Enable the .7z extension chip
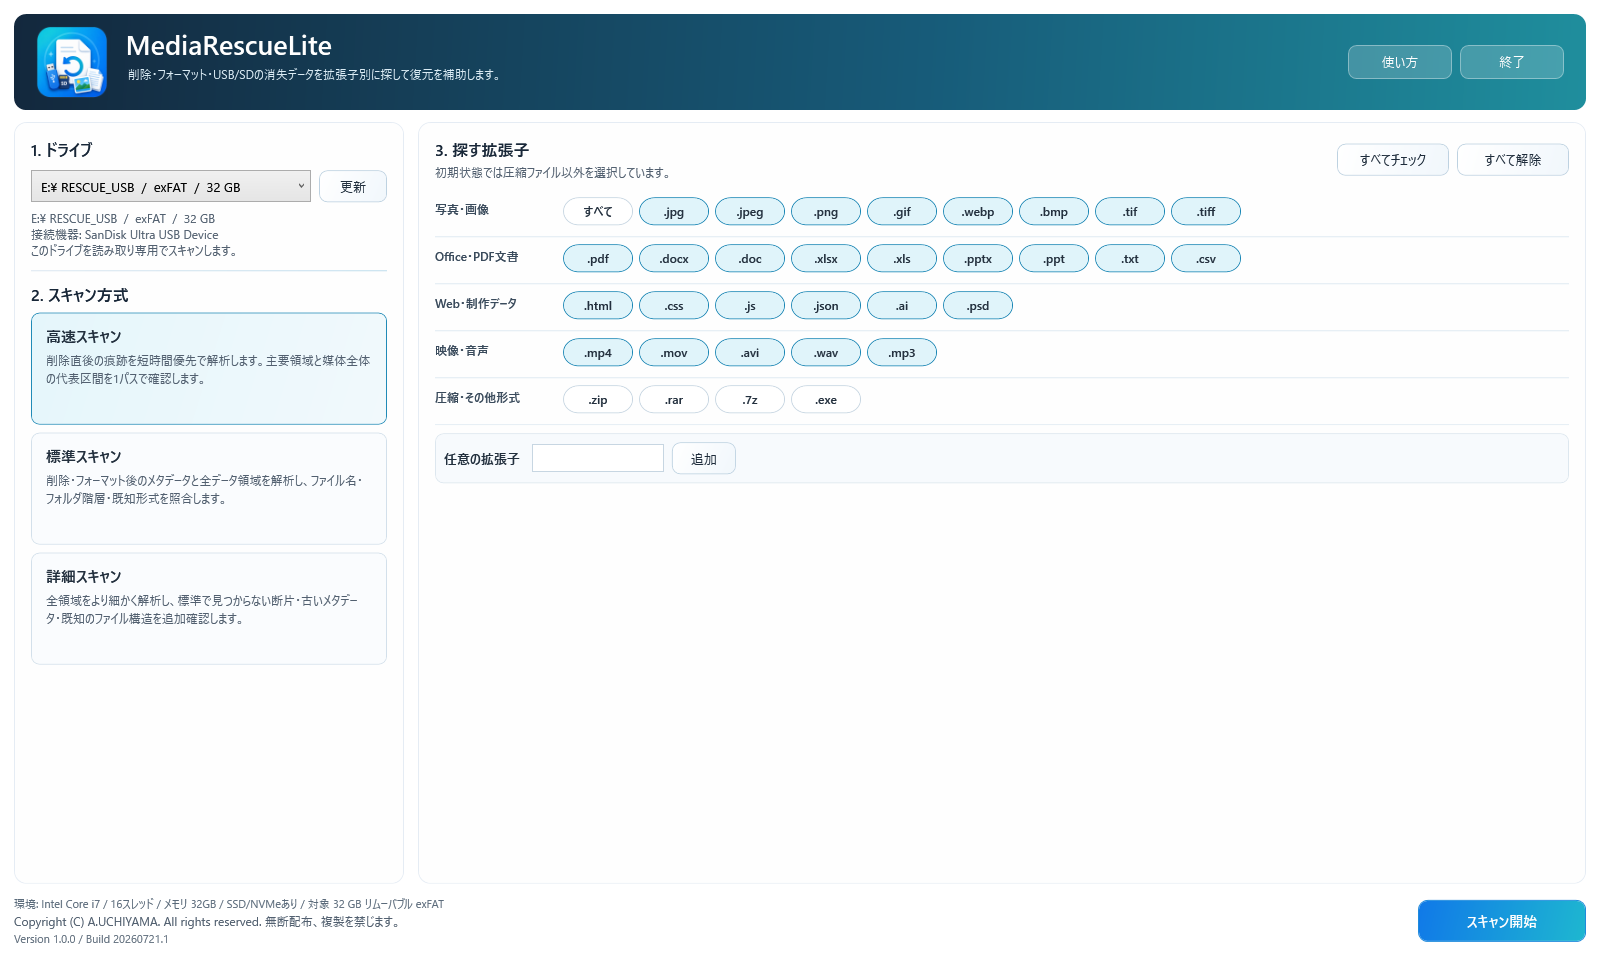Viewport: 1600px width, 960px height. 750,400
